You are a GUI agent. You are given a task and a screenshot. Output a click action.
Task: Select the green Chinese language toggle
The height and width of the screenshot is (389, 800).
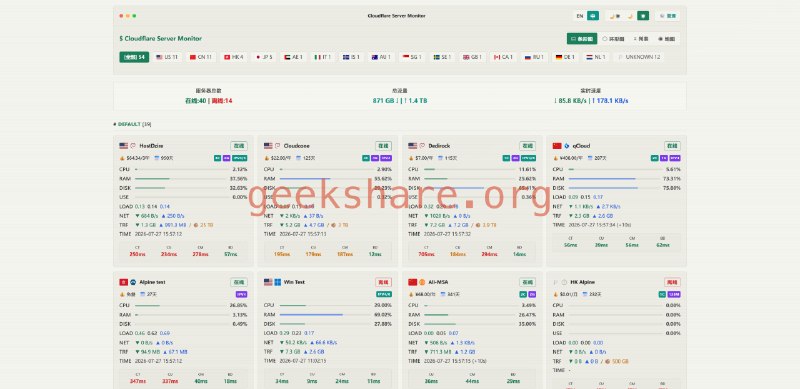[x=593, y=16]
